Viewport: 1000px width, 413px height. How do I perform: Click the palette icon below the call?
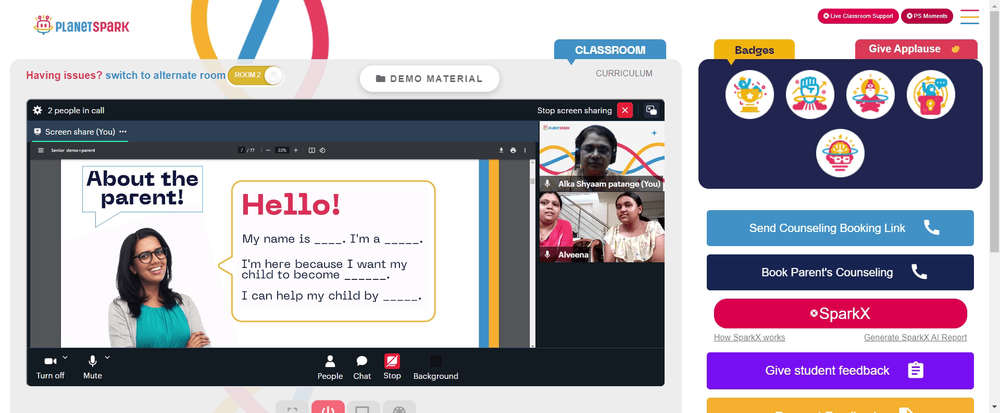click(x=399, y=408)
